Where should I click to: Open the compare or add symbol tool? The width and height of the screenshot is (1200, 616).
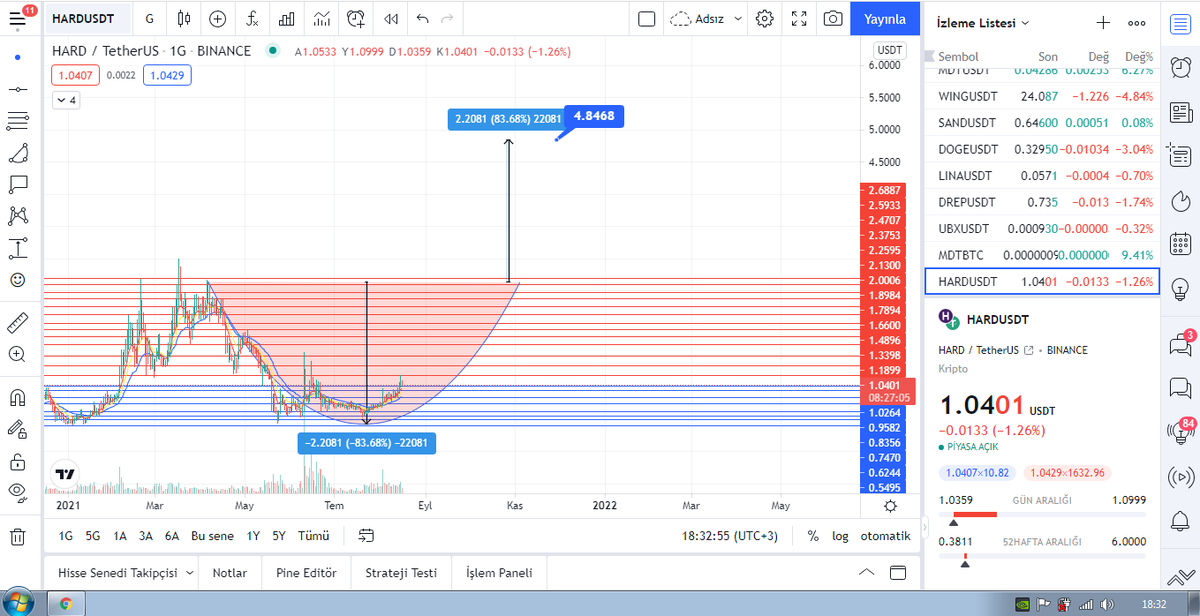[217, 19]
